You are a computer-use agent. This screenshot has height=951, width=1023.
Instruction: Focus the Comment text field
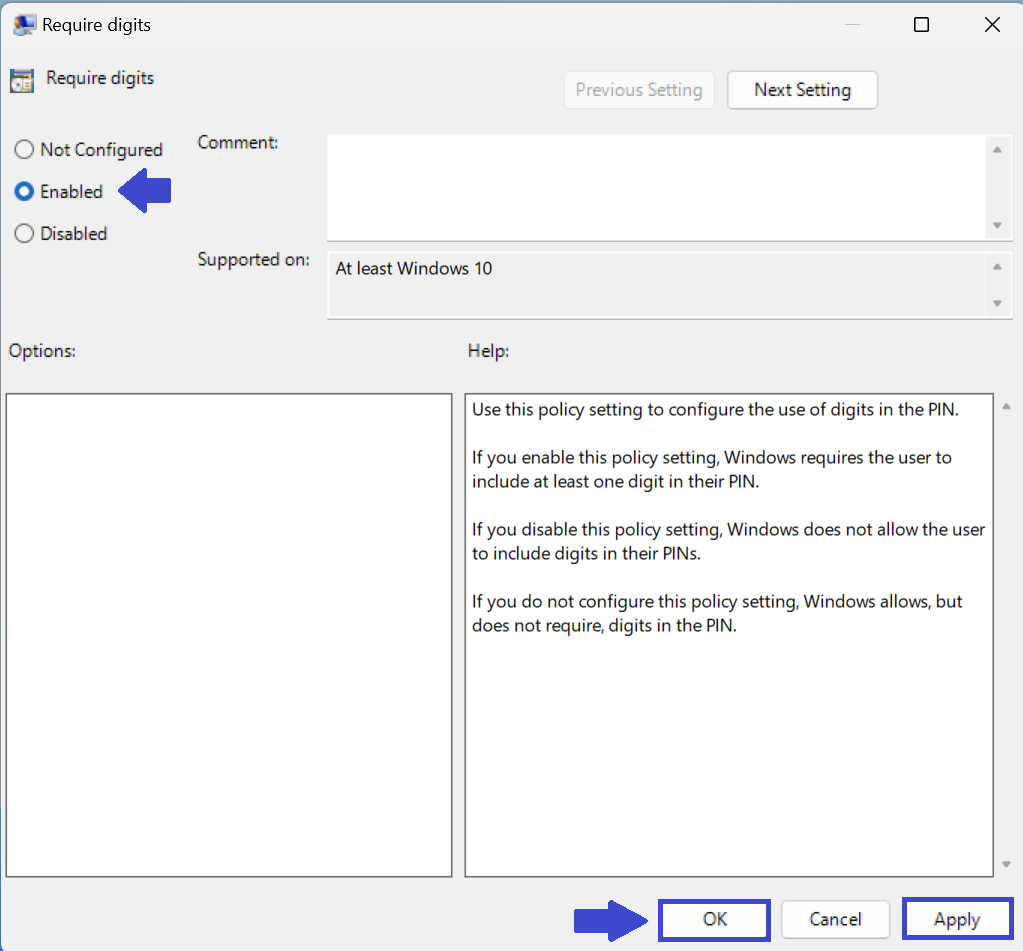655,187
